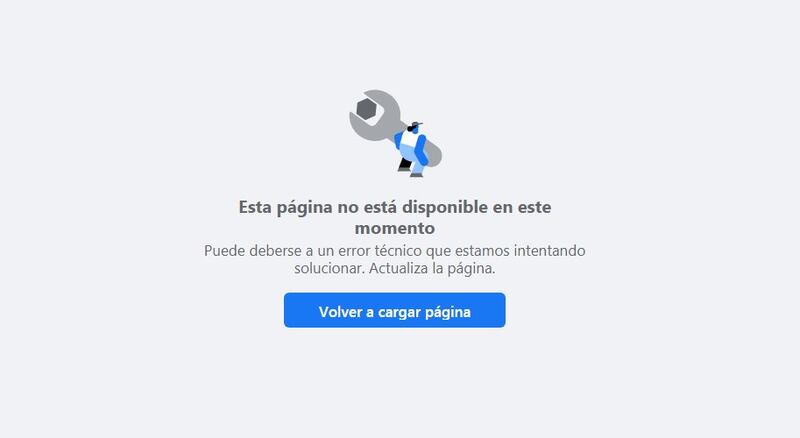Click the word "momento" in the heading
800x438 pixels.
pyautogui.click(x=395, y=228)
